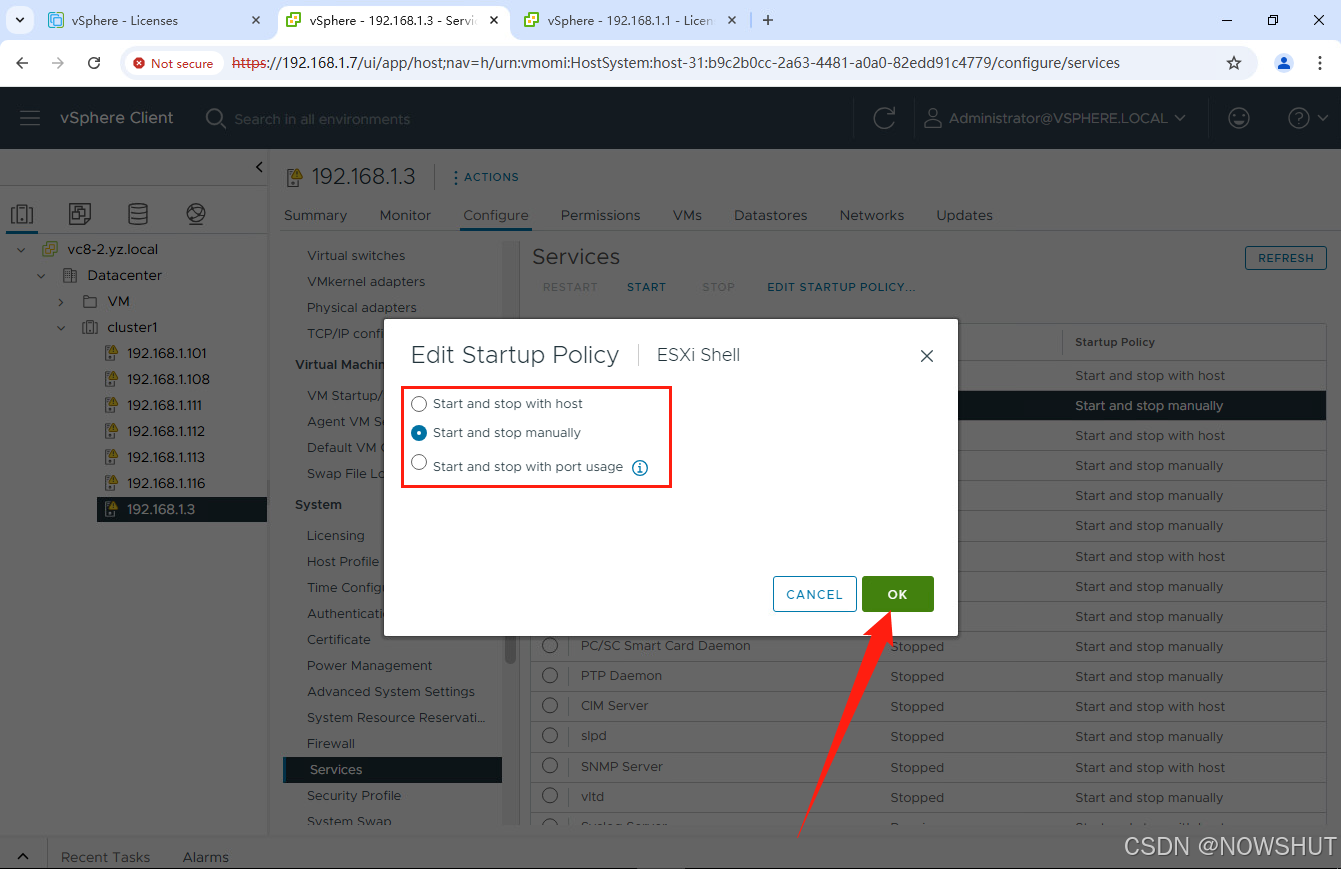The width and height of the screenshot is (1341, 869).
Task: Click the configure menu scrollbar thumb
Action: click(511, 651)
